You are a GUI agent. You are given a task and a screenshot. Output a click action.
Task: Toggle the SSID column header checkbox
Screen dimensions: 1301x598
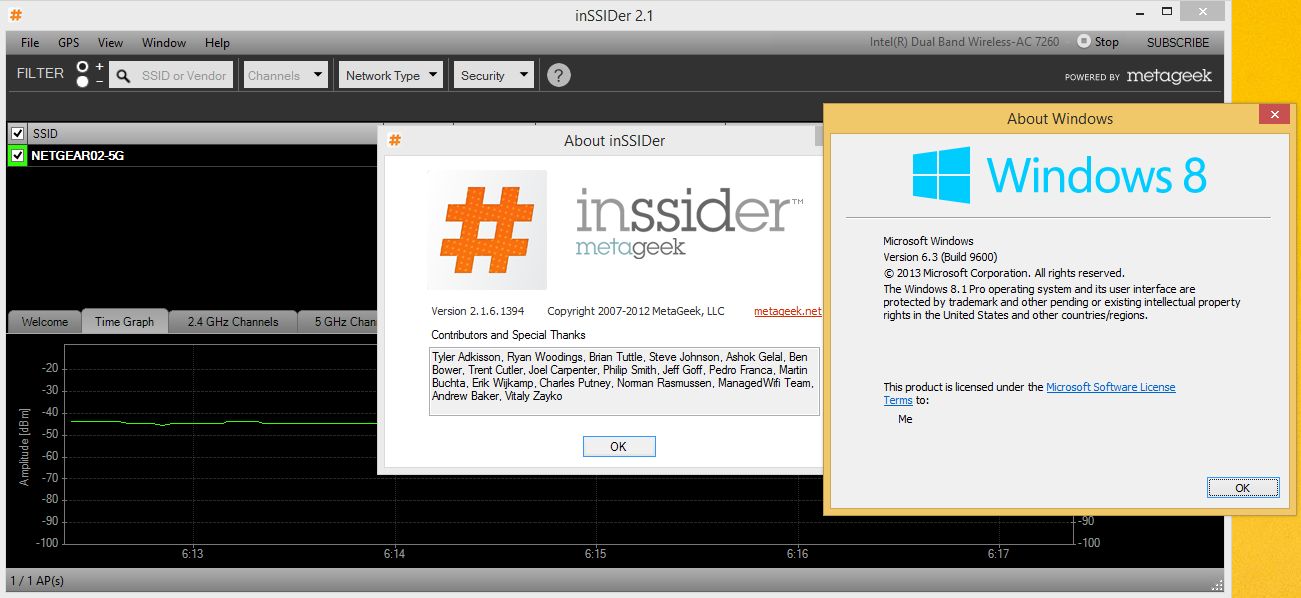(x=17, y=133)
